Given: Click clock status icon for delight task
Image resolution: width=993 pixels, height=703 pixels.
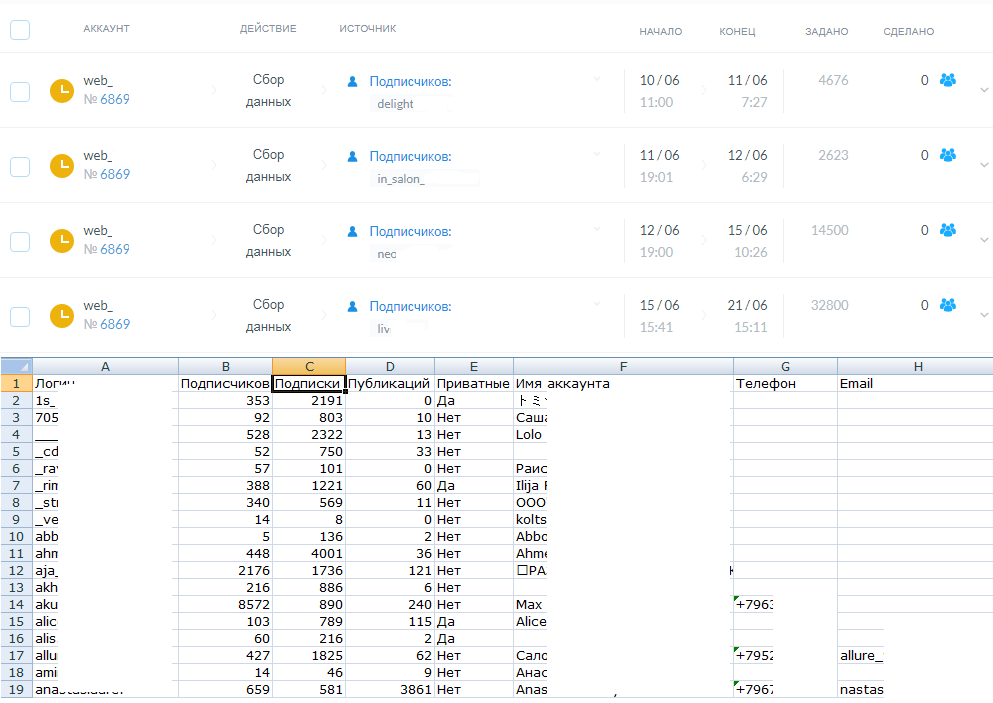Looking at the screenshot, I should click(62, 91).
